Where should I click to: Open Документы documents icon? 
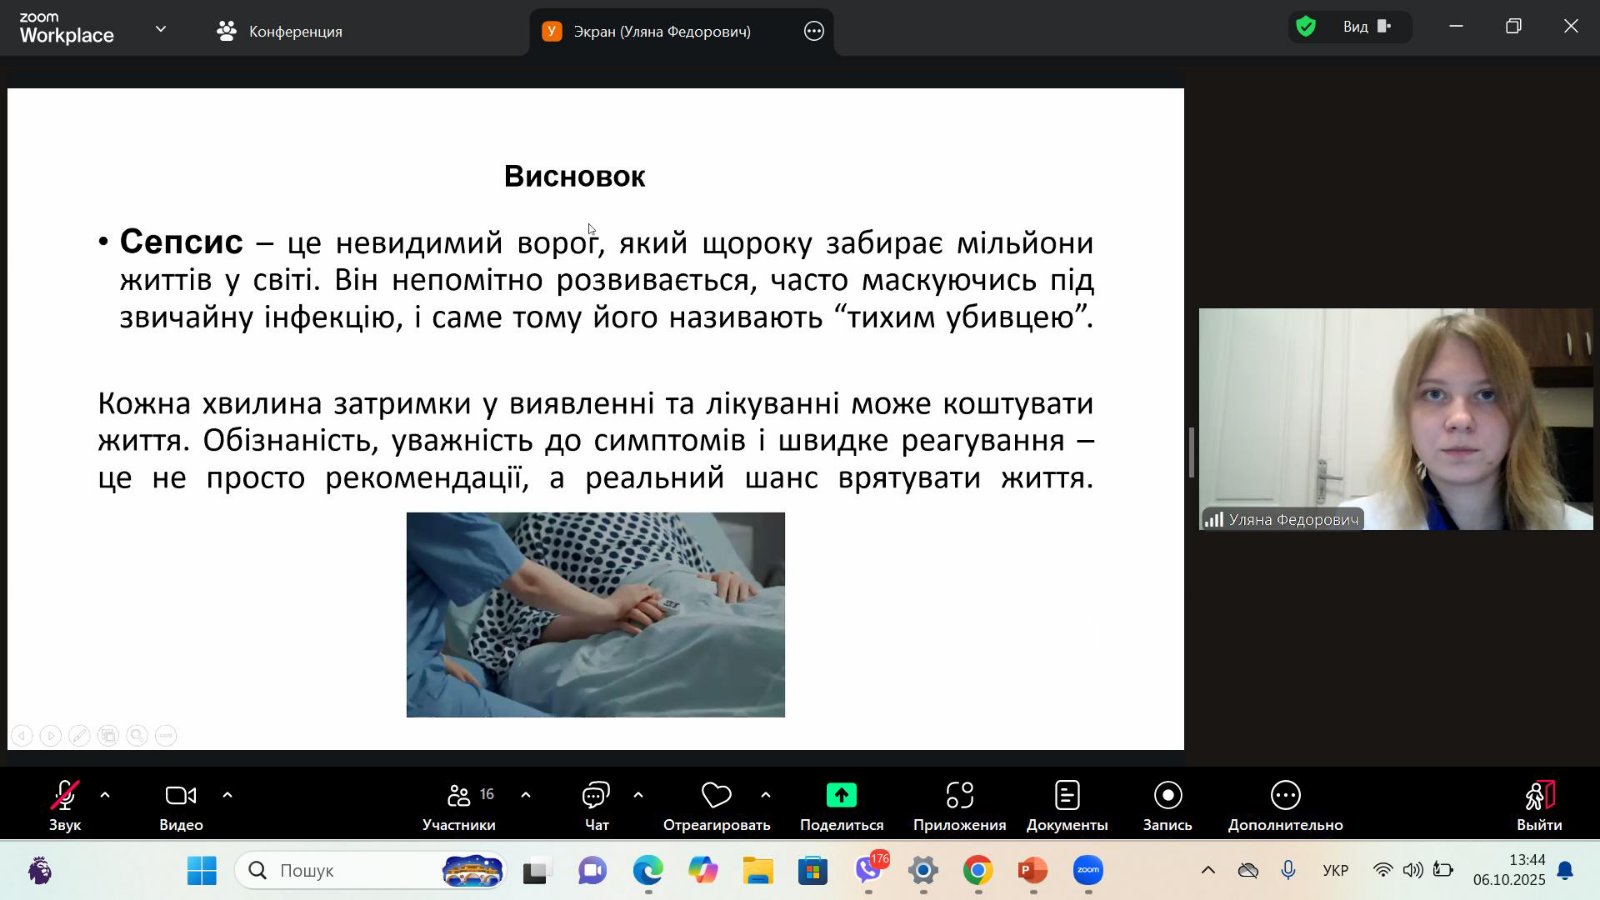[1067, 795]
